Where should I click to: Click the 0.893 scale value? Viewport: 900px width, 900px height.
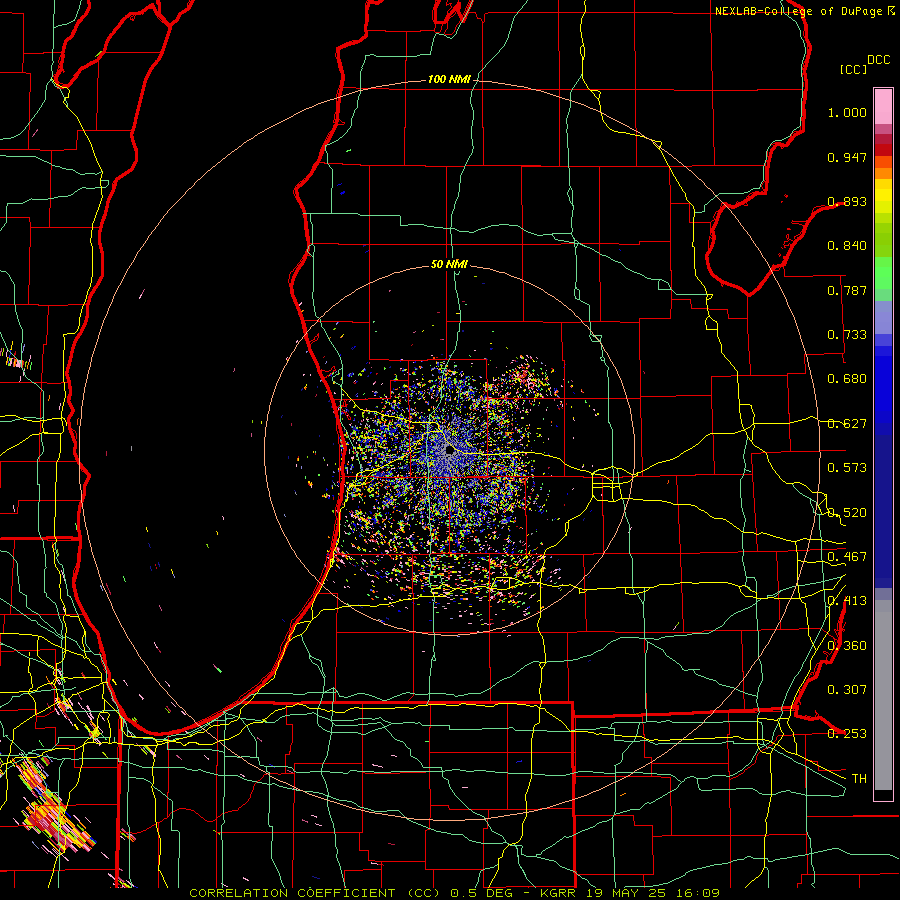tap(847, 201)
